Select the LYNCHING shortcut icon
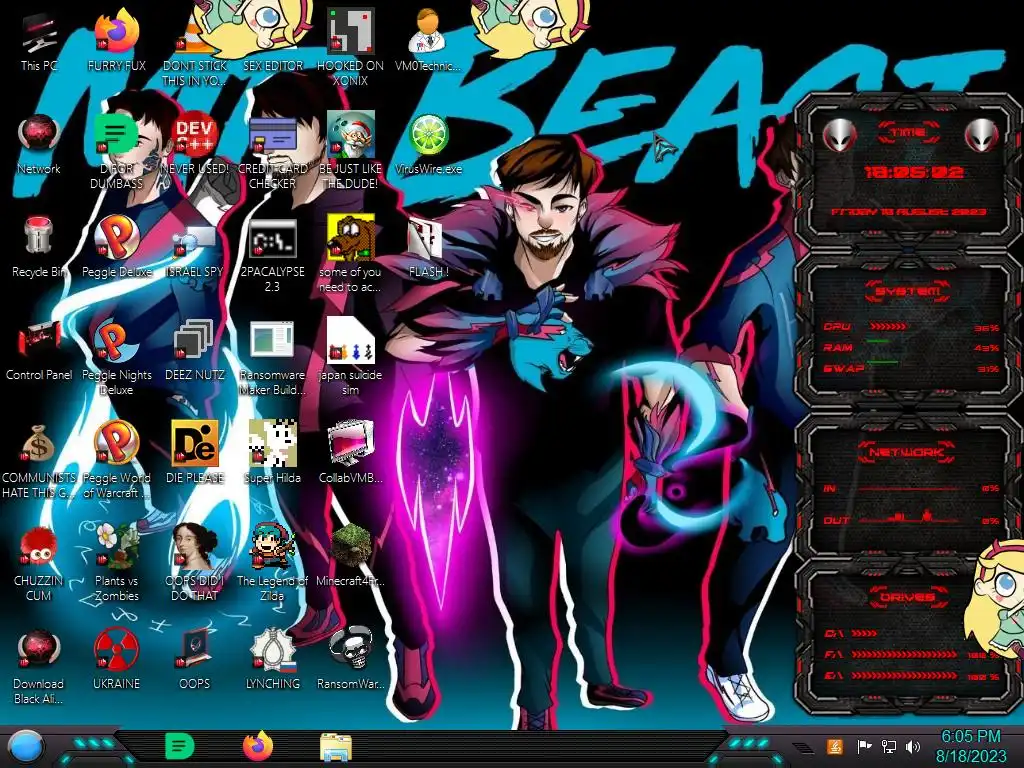This screenshot has width=1024, height=768. (x=272, y=648)
